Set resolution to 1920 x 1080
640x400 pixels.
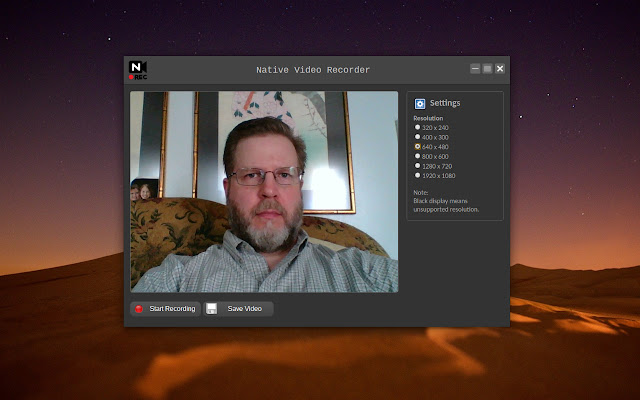417,175
